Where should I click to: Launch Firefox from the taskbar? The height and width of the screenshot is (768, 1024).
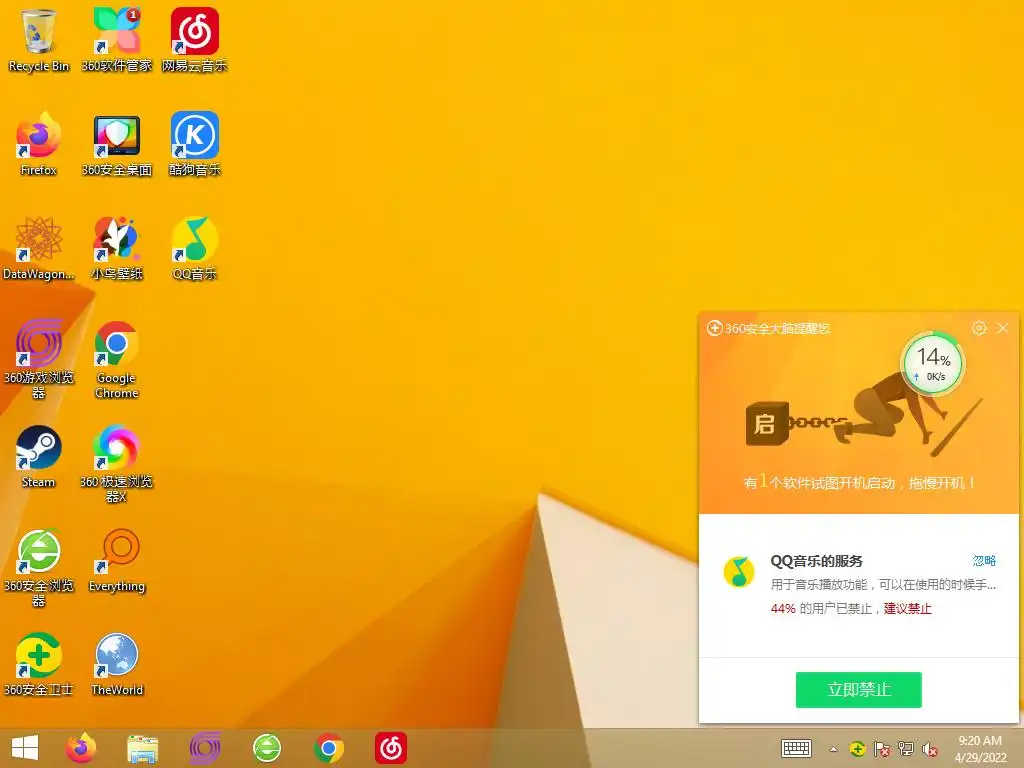(x=81, y=748)
